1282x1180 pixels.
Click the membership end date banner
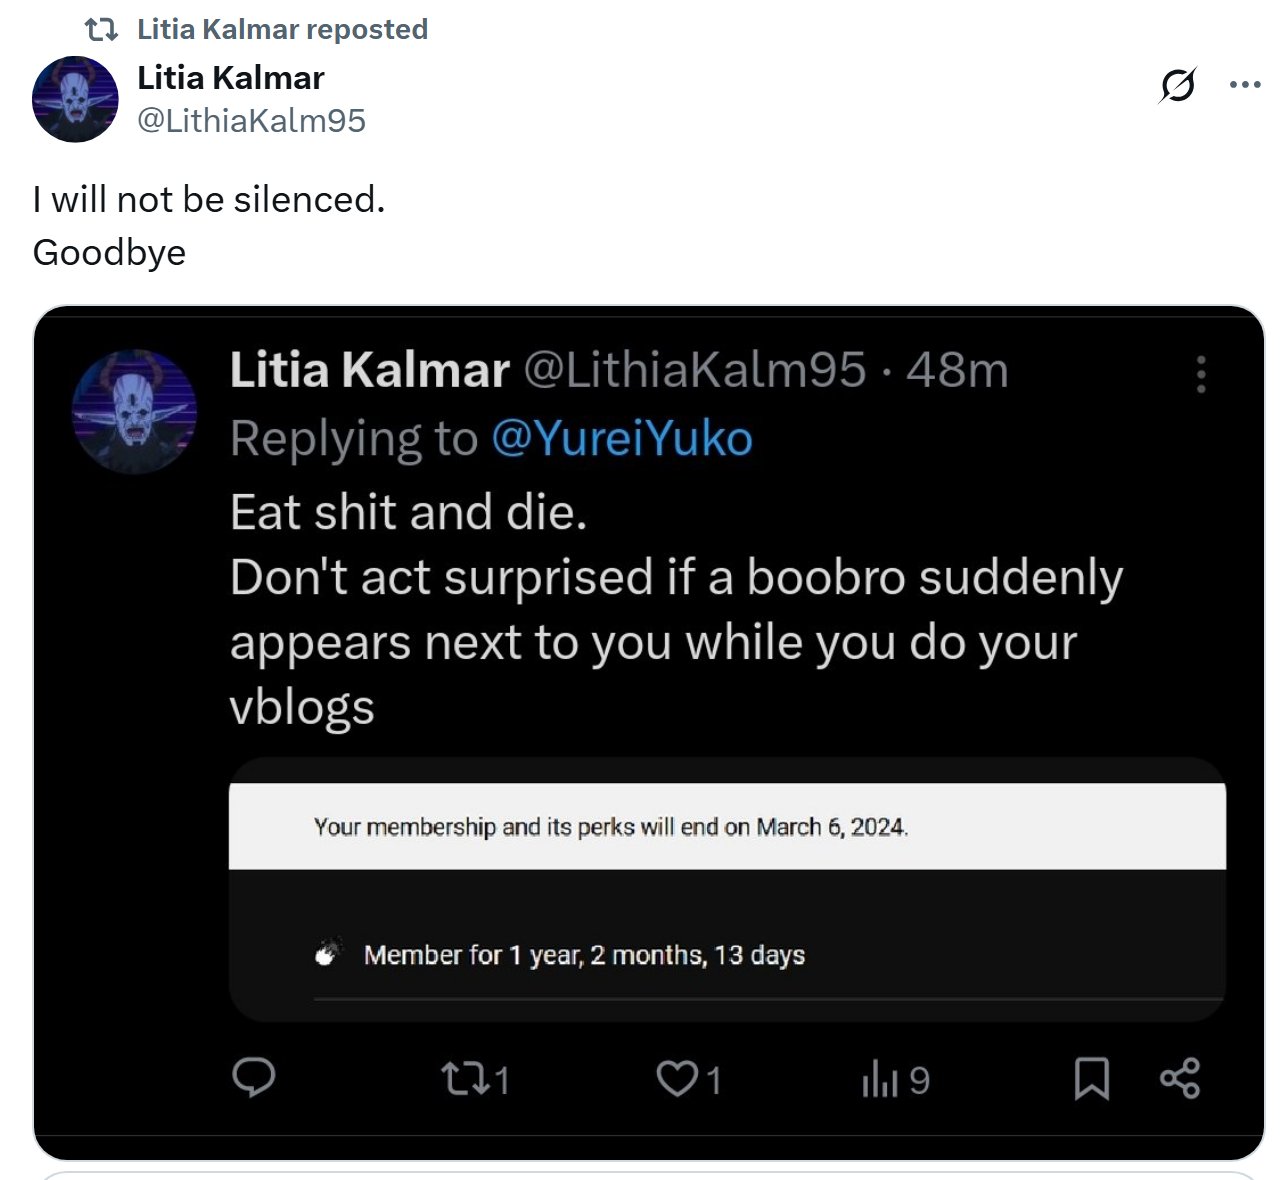pyautogui.click(x=610, y=827)
